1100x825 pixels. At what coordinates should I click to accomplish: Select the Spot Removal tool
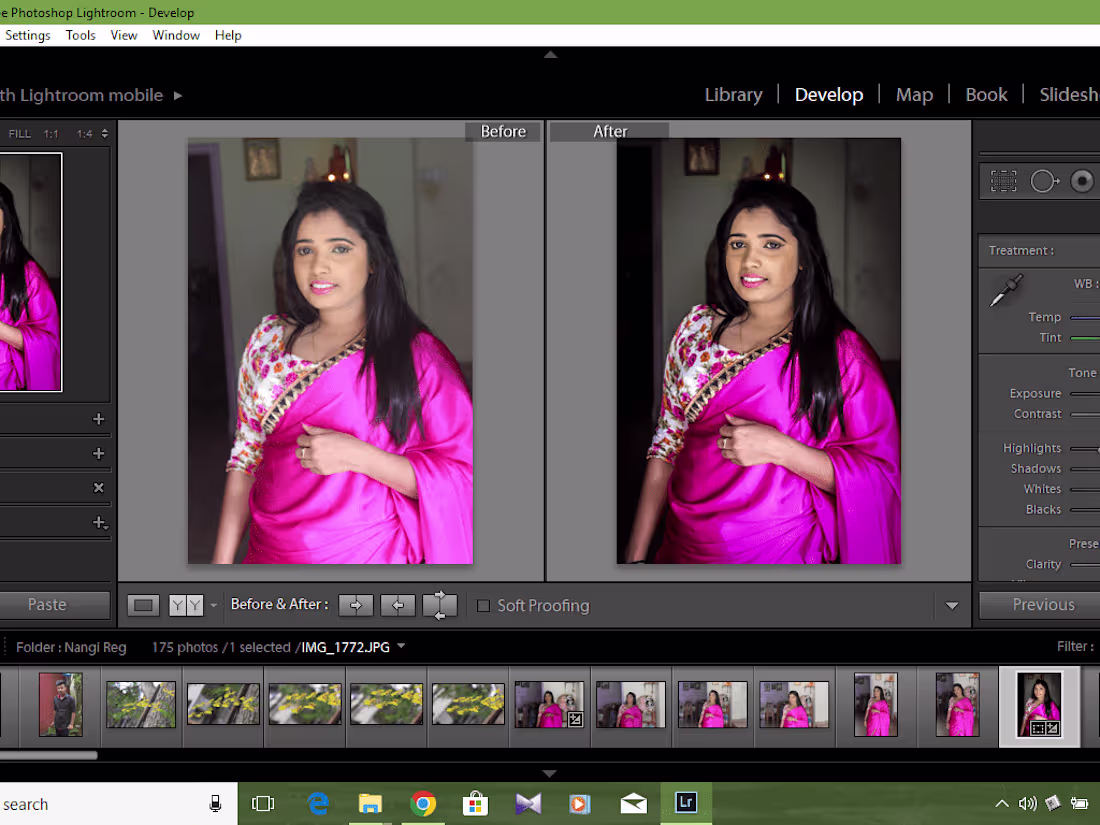tap(1044, 180)
